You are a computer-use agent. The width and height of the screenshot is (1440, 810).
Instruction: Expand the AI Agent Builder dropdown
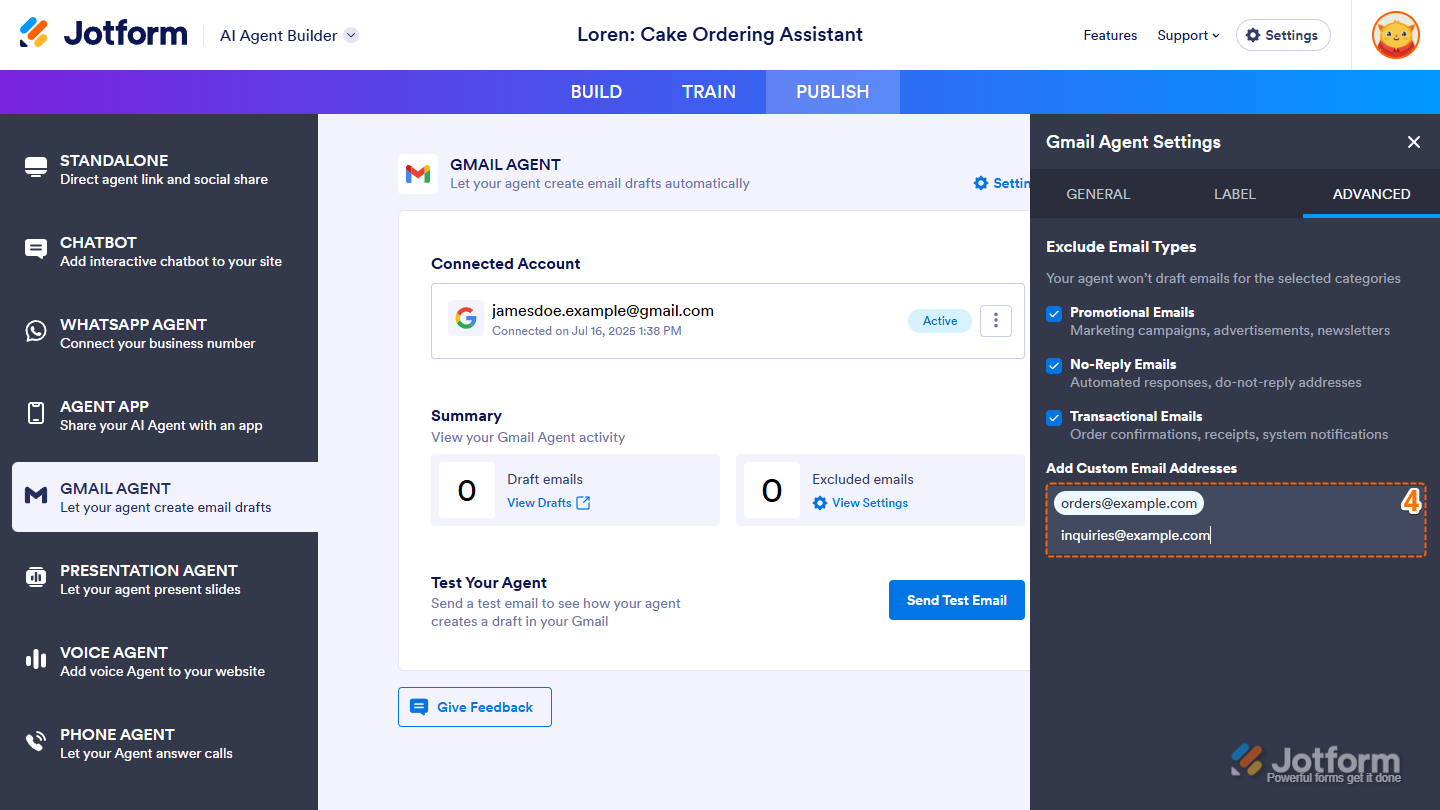351,35
